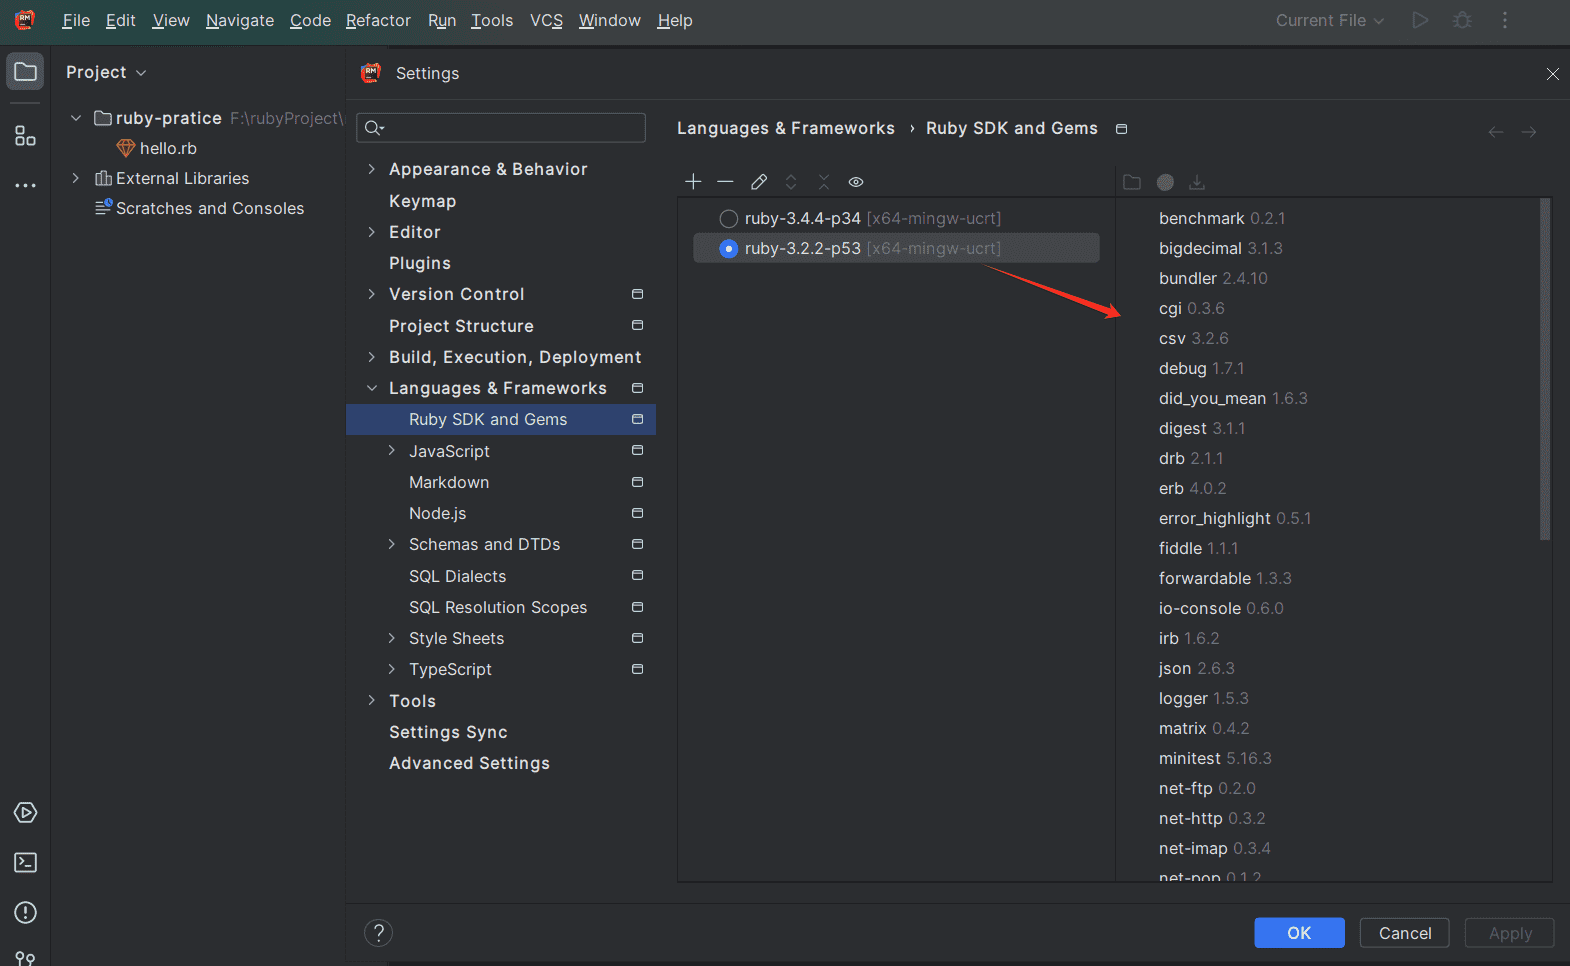The width and height of the screenshot is (1570, 966).
Task: Click the Settings help question mark
Action: (378, 933)
